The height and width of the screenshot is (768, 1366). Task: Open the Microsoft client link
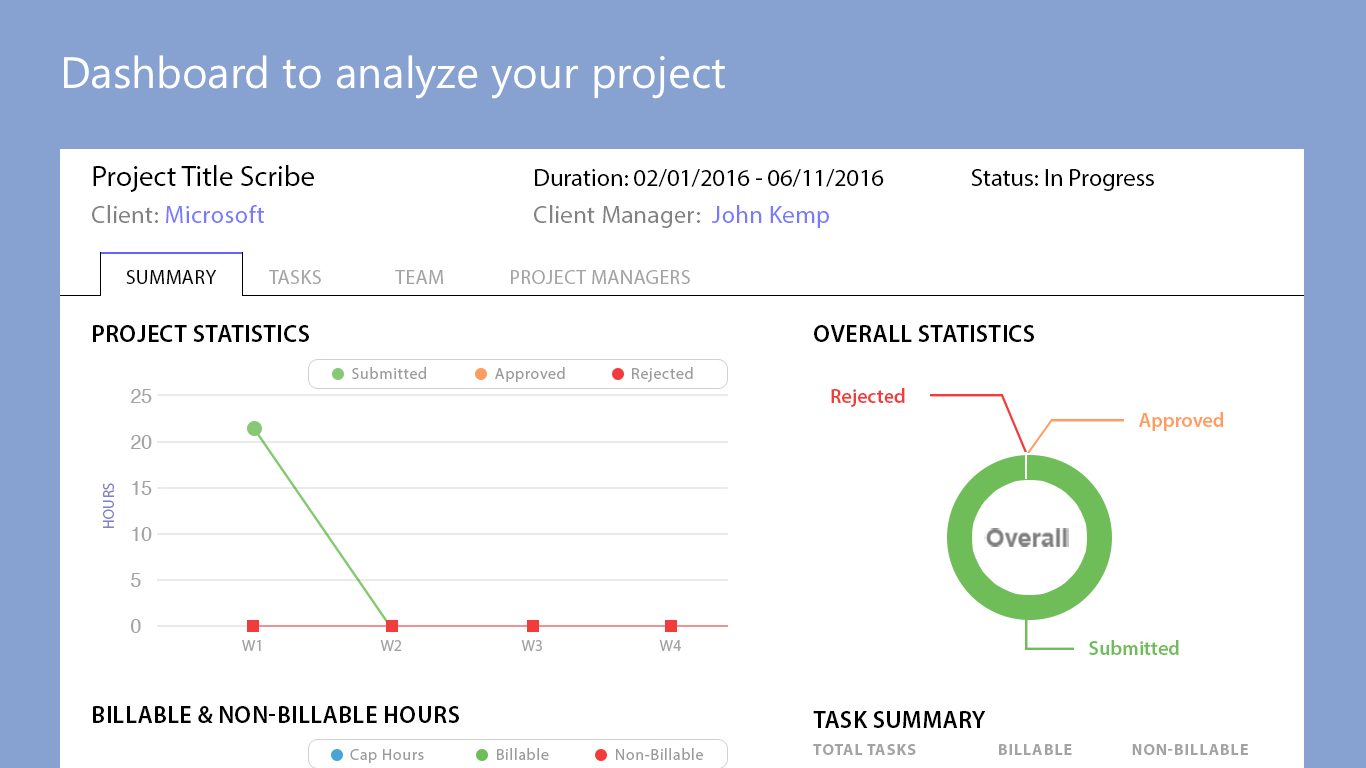click(x=214, y=215)
